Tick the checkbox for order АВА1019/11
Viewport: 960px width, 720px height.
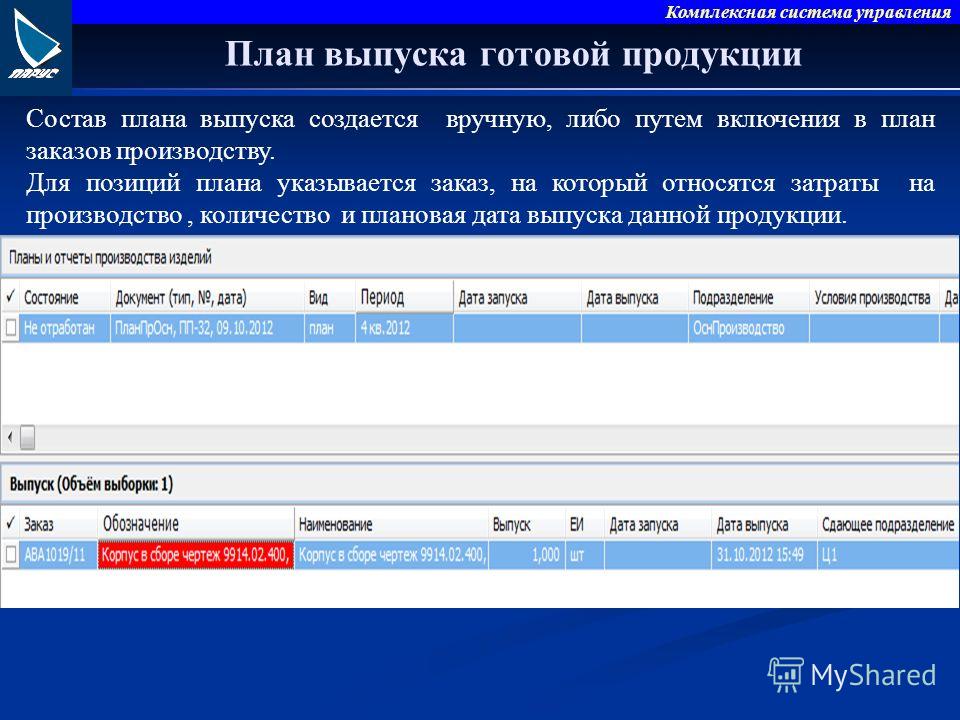click(10, 555)
